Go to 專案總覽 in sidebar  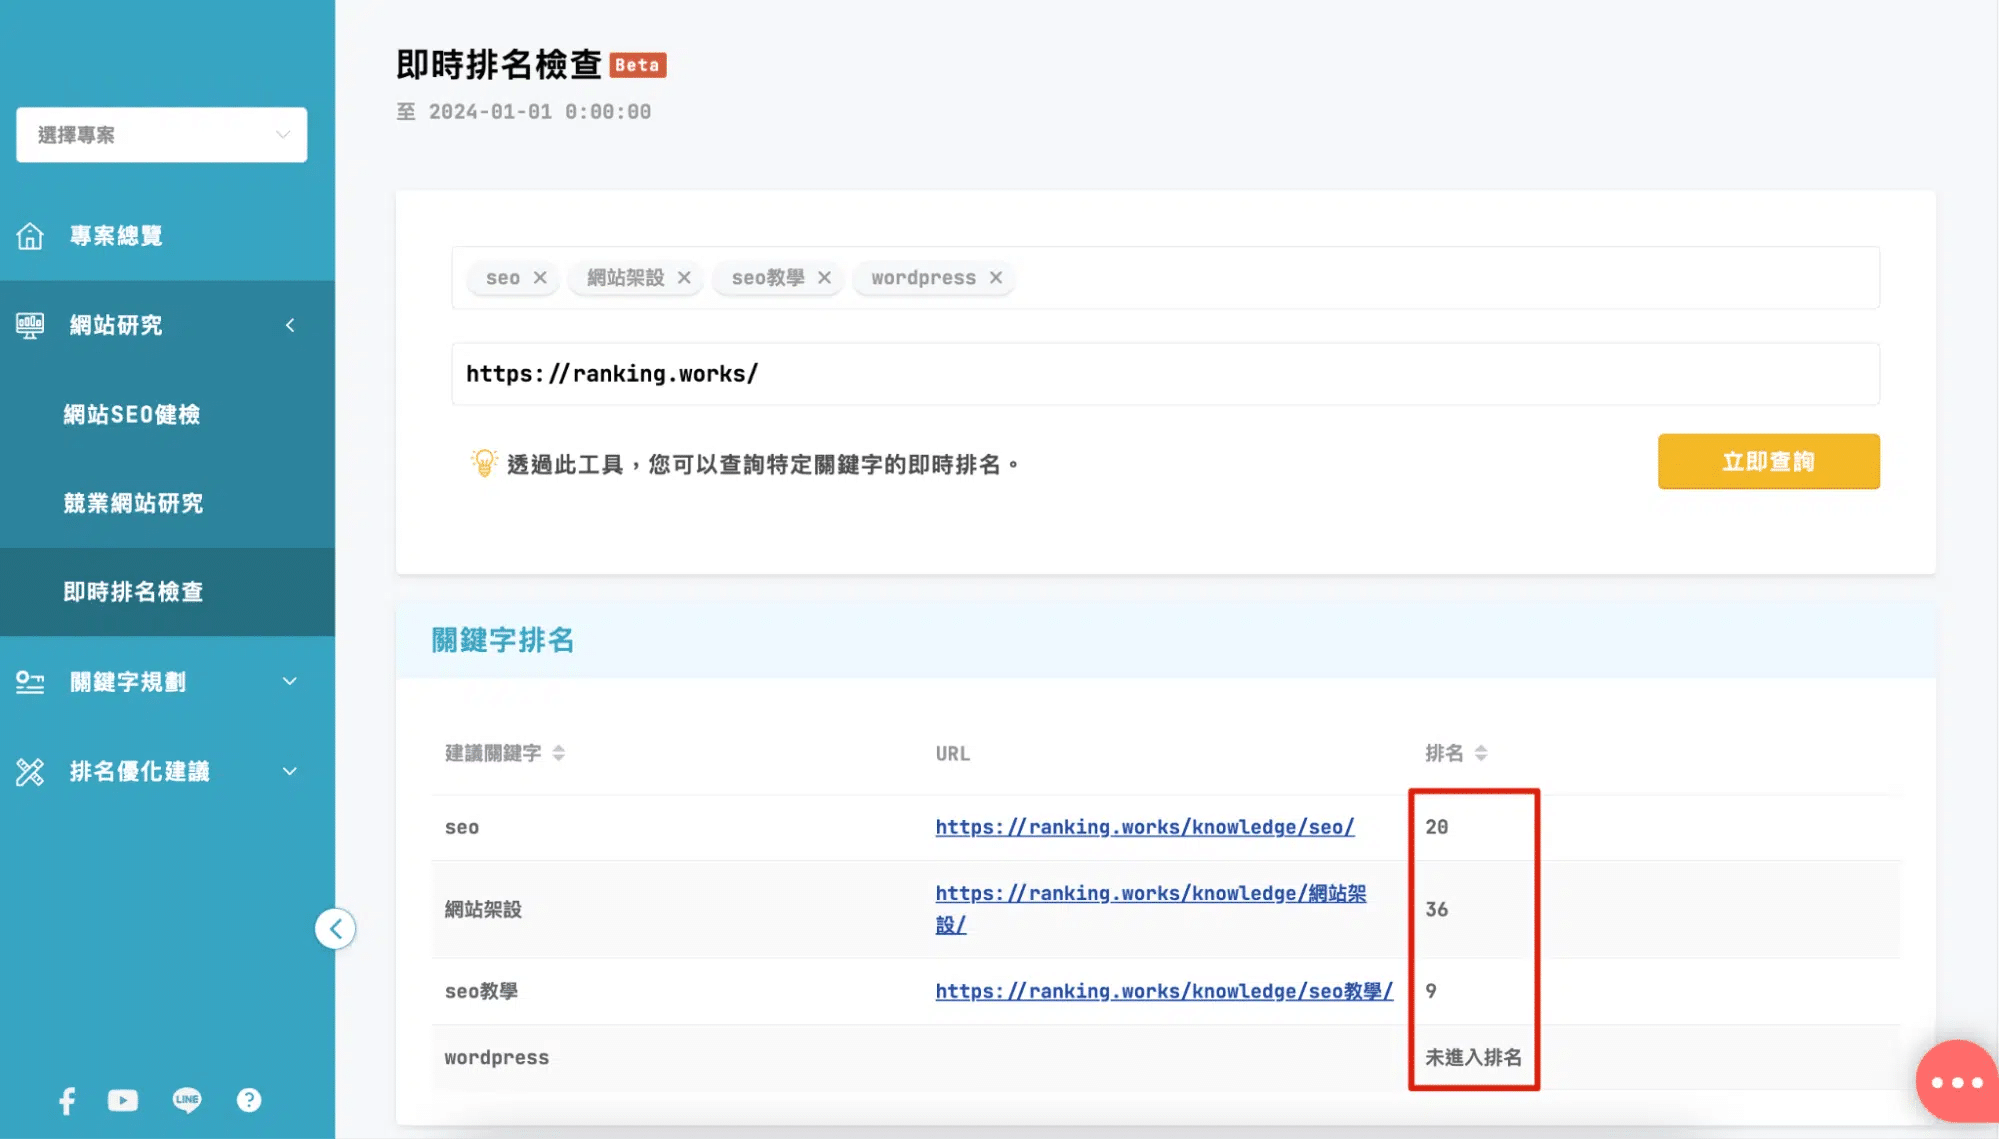tap(116, 236)
